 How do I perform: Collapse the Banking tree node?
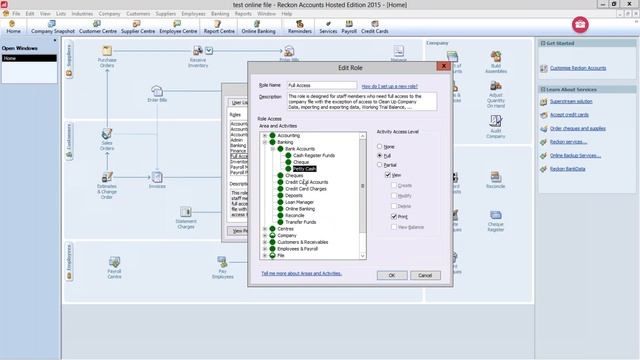[x=264, y=142]
